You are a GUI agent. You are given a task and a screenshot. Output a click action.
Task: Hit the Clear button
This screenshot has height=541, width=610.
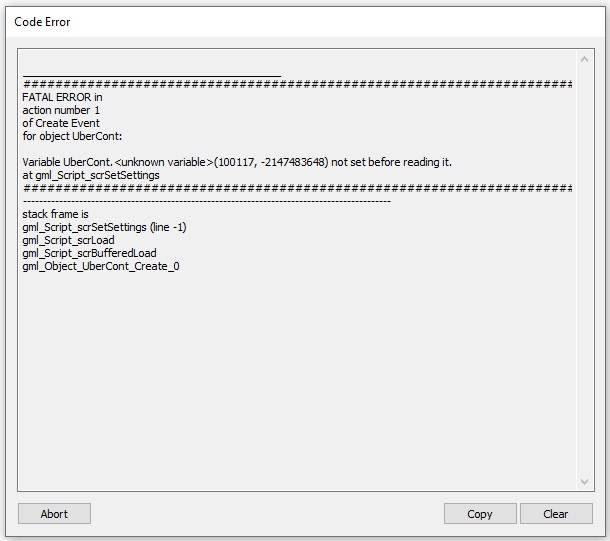pos(556,514)
